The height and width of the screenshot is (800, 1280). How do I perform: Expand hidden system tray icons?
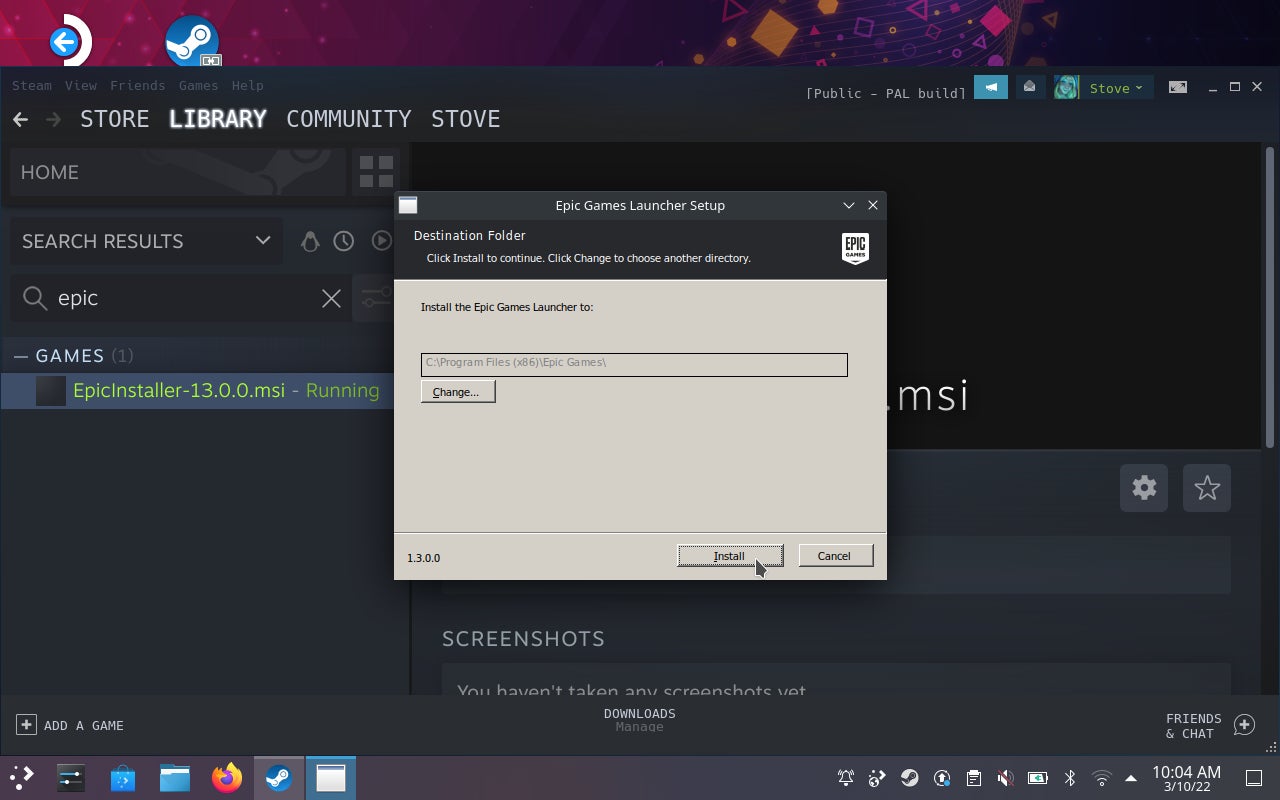(x=1131, y=777)
